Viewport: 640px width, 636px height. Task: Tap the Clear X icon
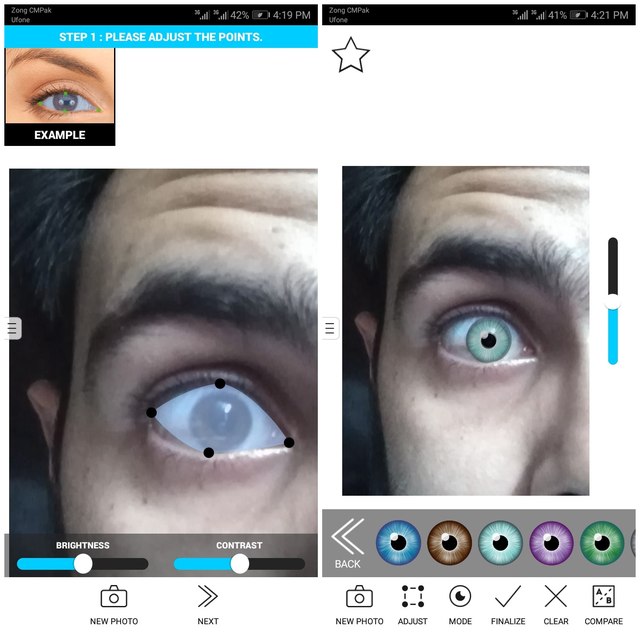pos(556,596)
